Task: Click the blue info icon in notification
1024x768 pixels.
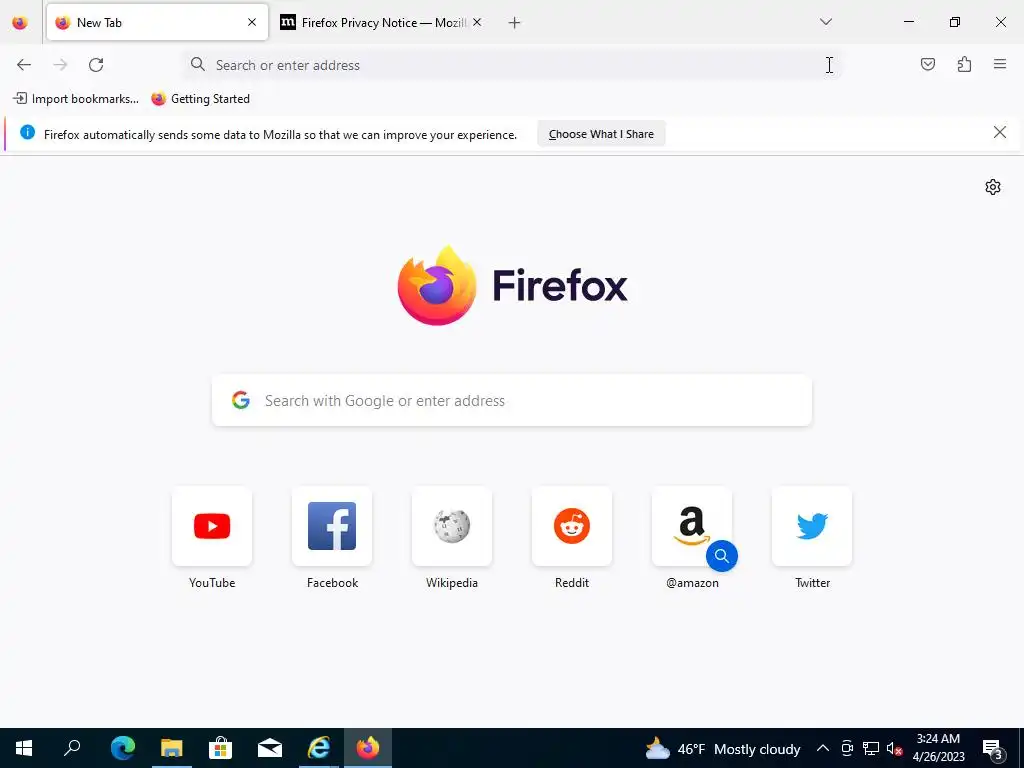Action: pos(27,133)
